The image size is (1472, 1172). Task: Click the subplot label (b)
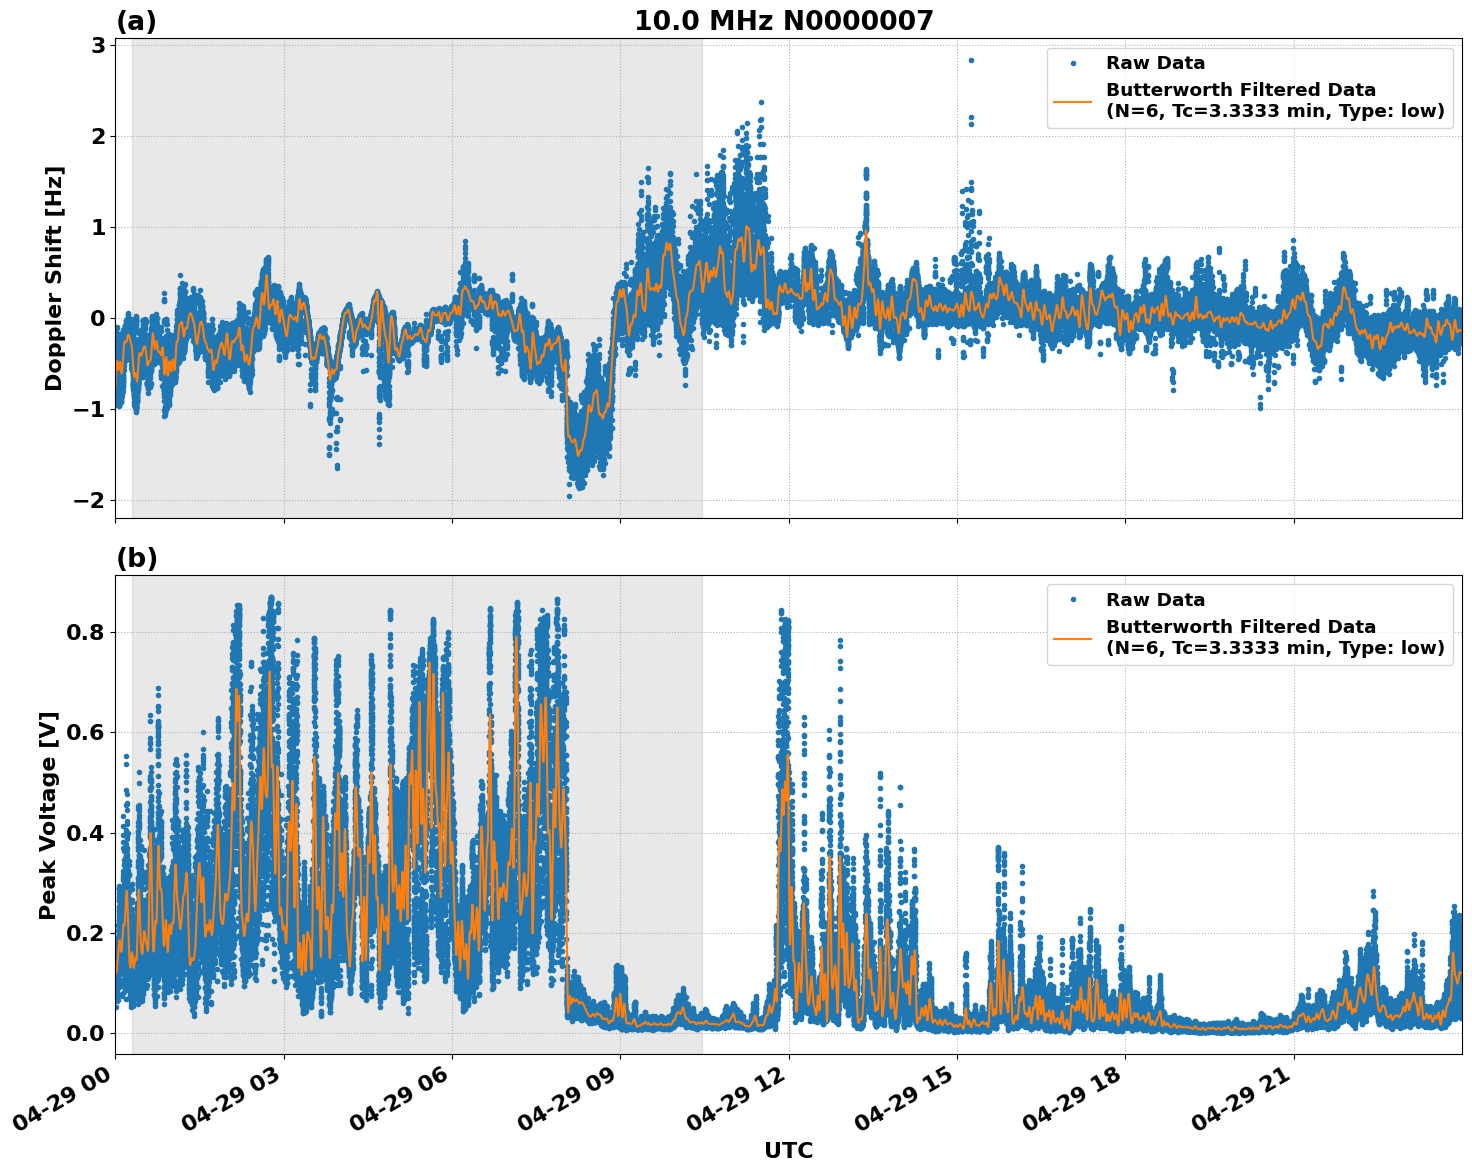click(138, 557)
